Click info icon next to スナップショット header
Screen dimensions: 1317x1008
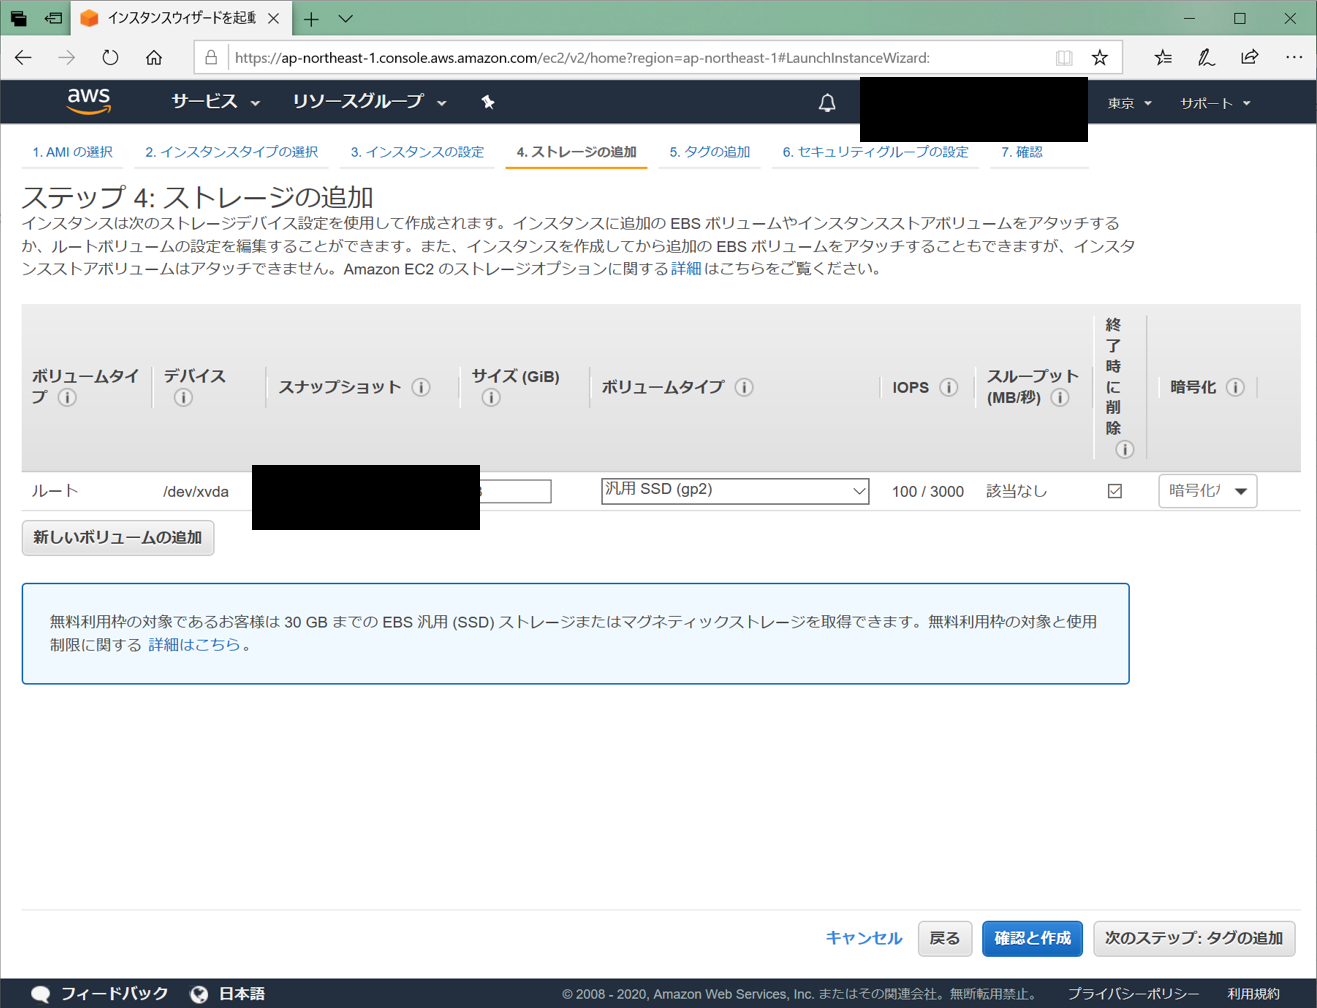pos(421,387)
